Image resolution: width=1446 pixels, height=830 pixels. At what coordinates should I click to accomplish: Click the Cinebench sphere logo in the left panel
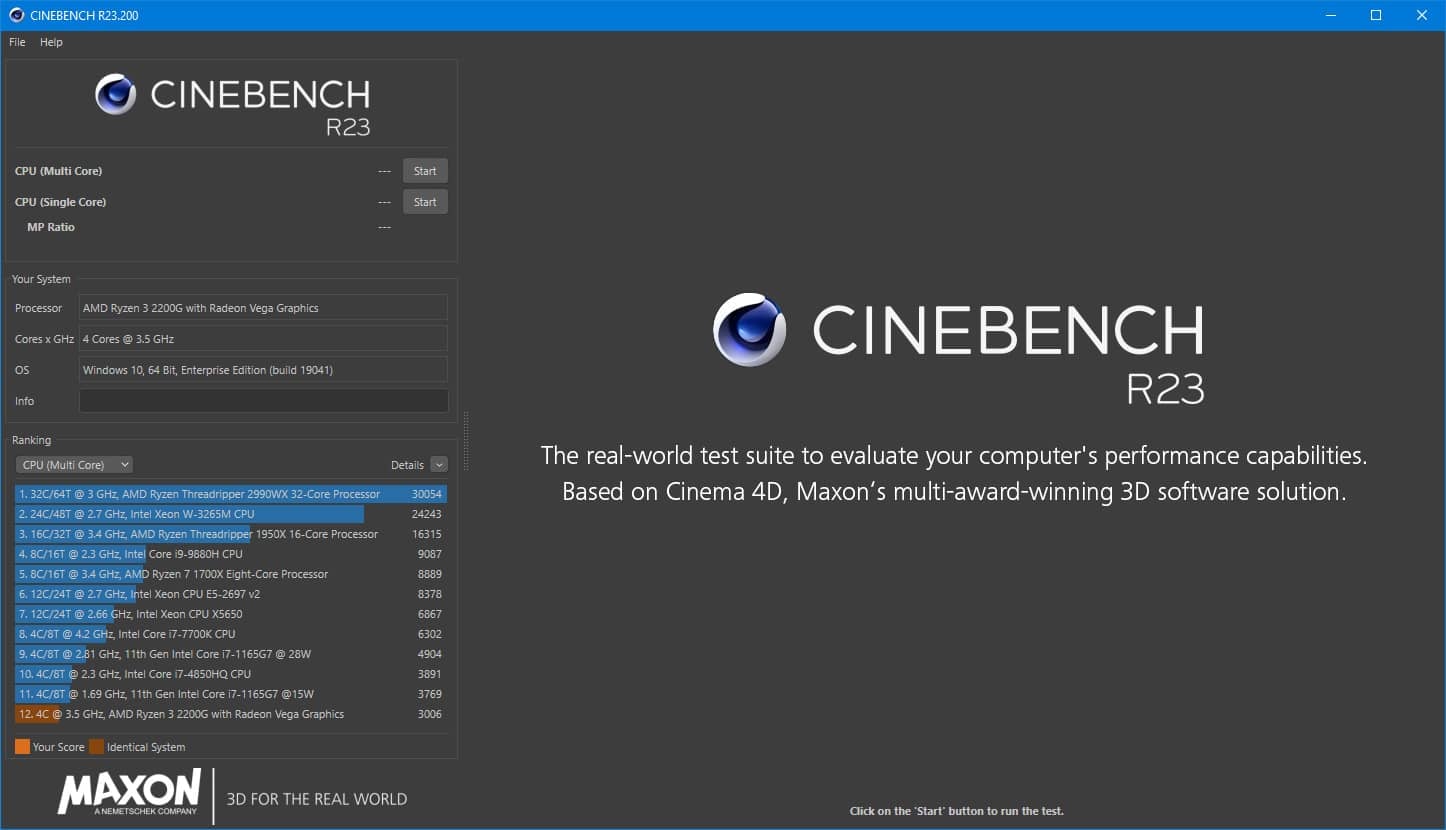click(116, 94)
